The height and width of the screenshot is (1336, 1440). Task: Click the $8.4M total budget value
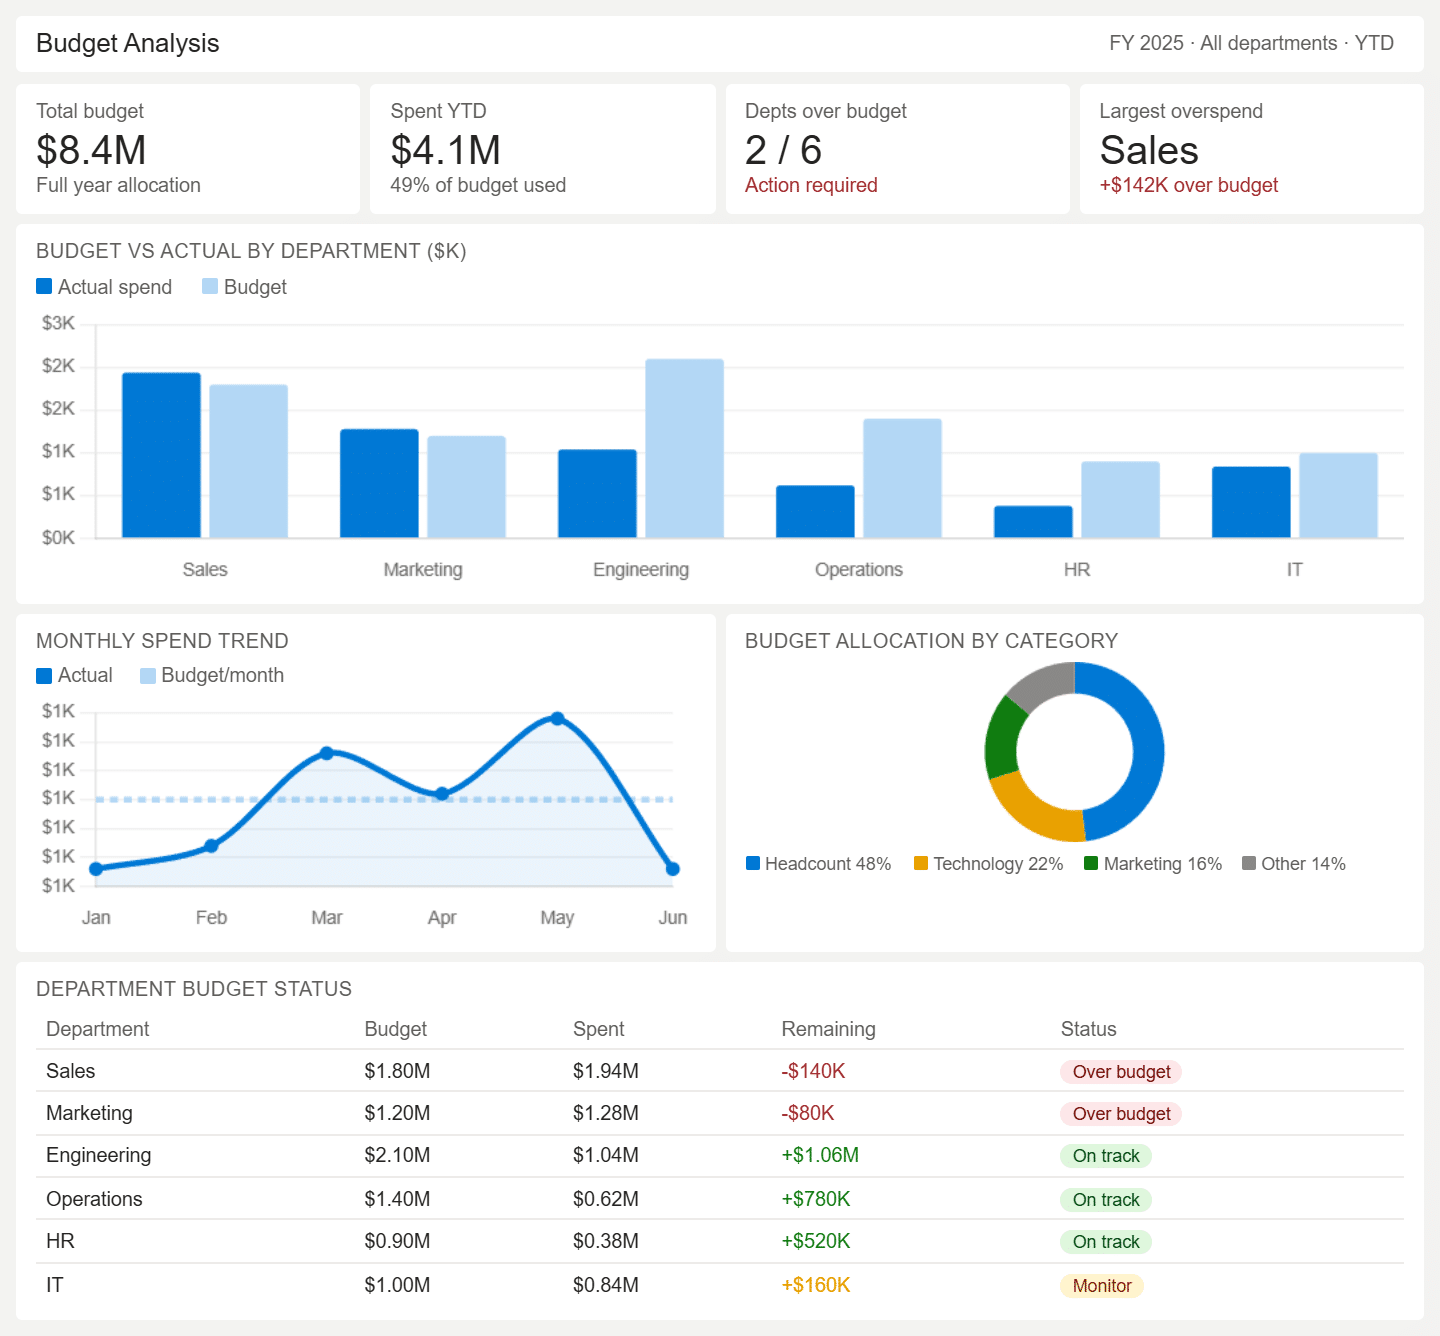pyautogui.click(x=91, y=150)
